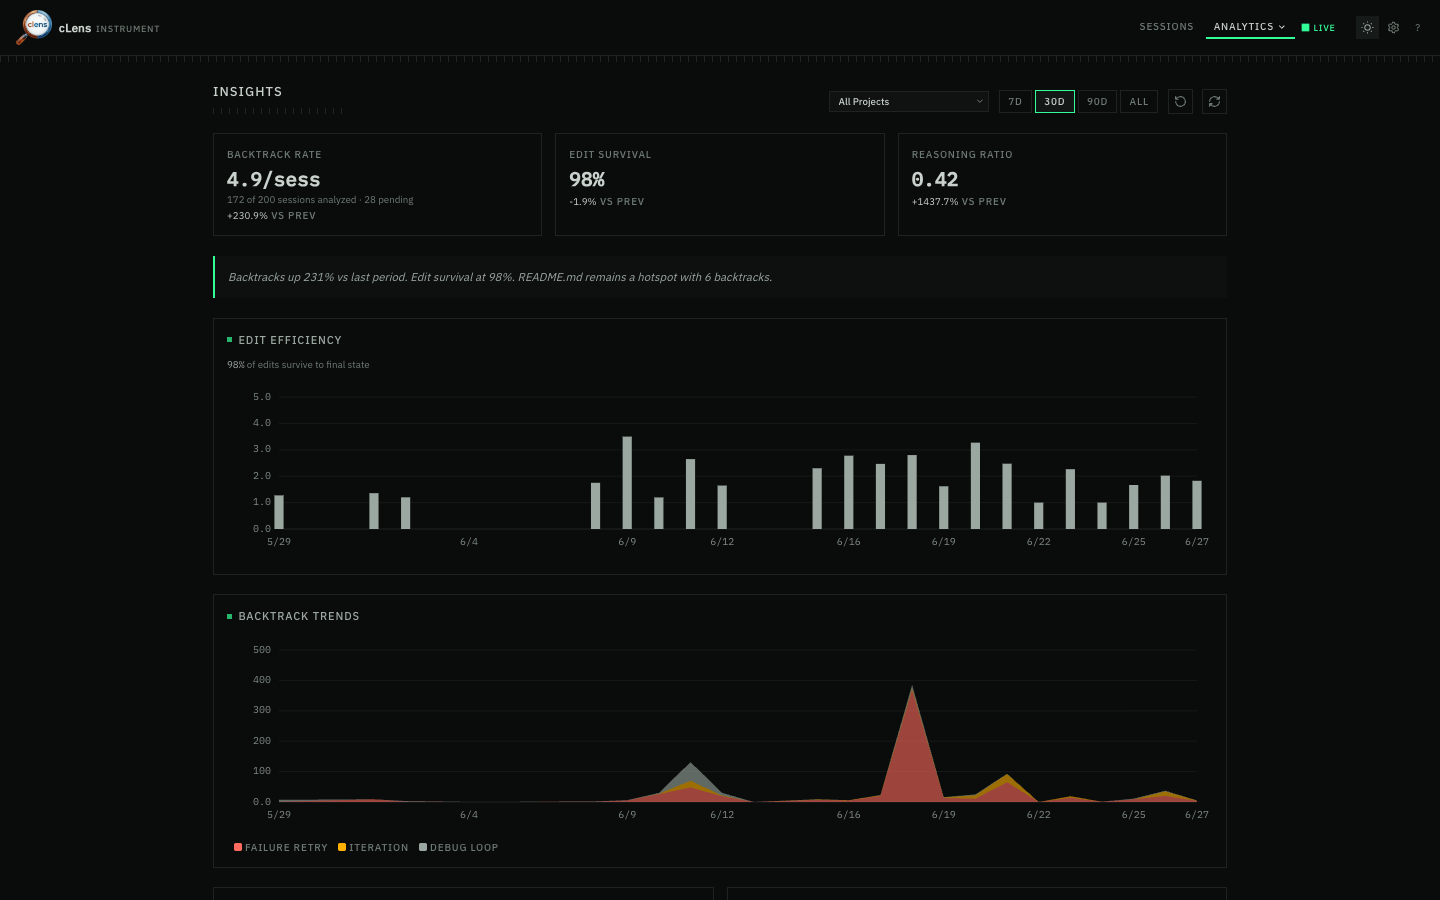Click the EDIT EFFICIENCY chart title
Viewport: 1440px width, 900px height.
coord(290,340)
